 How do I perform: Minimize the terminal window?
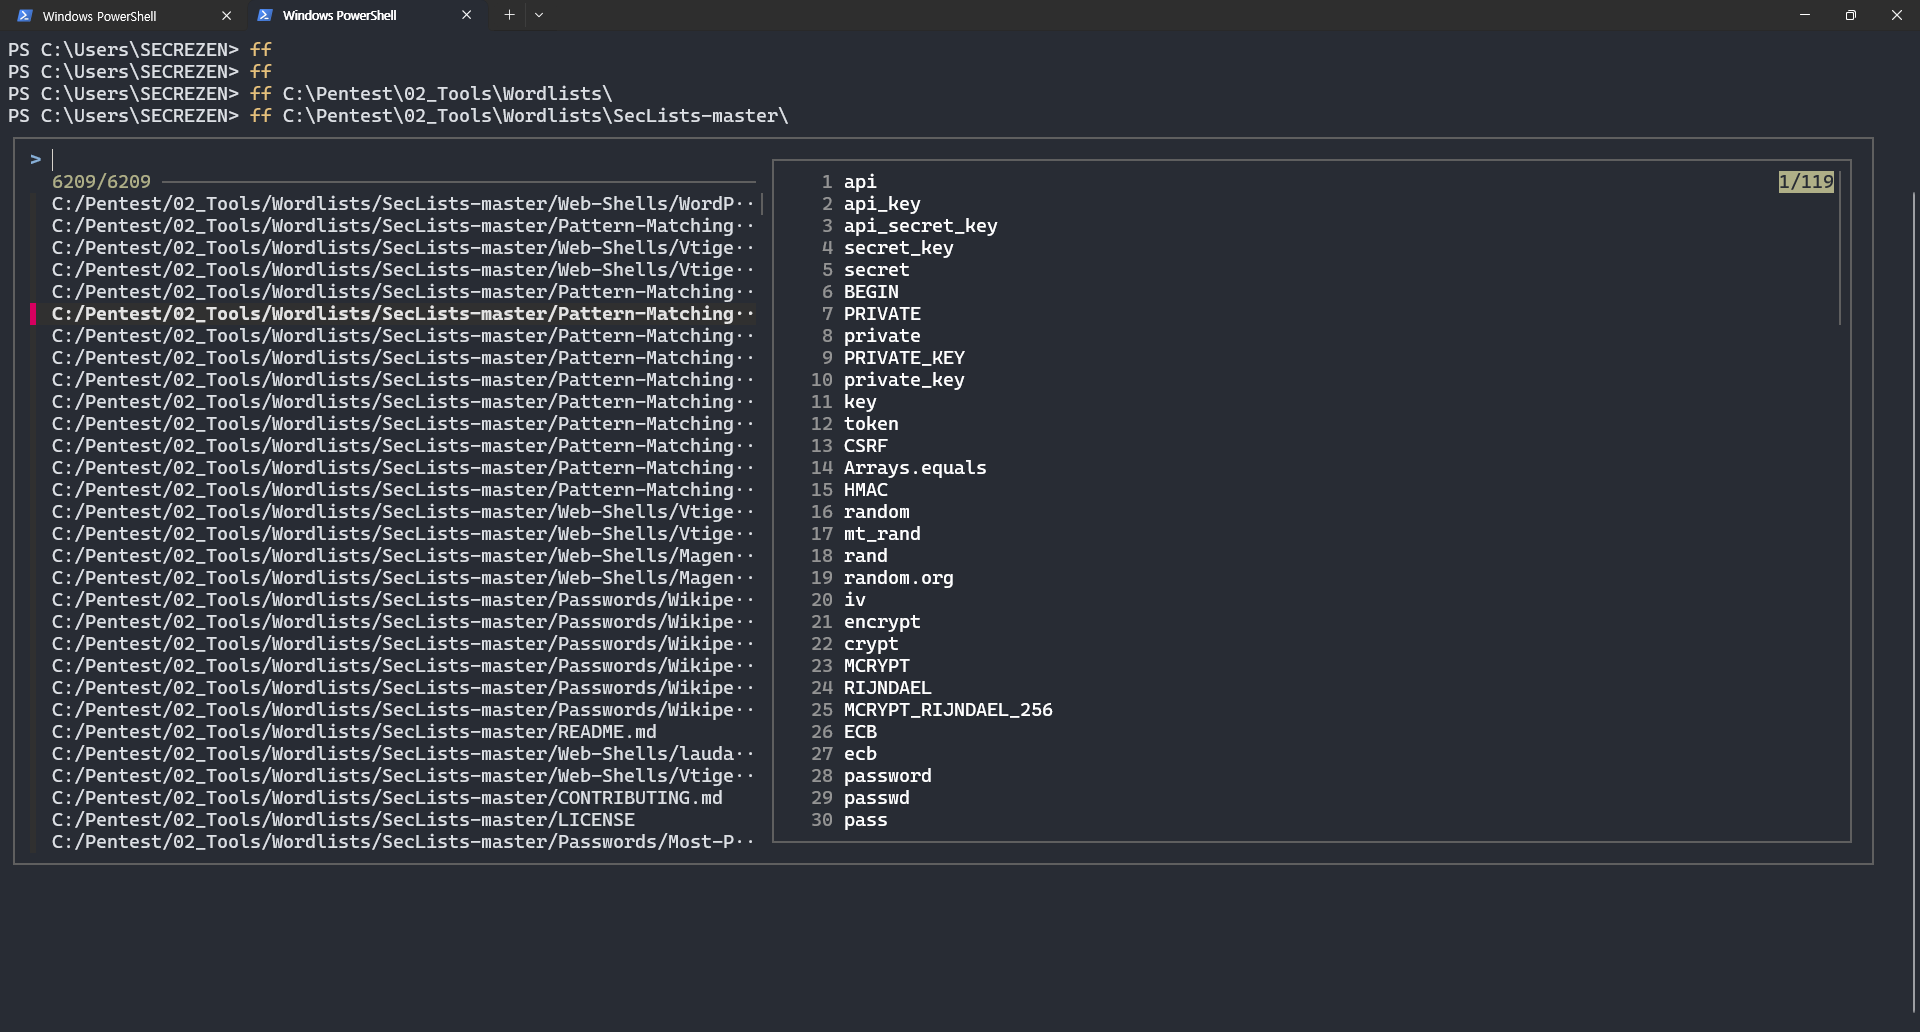point(1805,15)
